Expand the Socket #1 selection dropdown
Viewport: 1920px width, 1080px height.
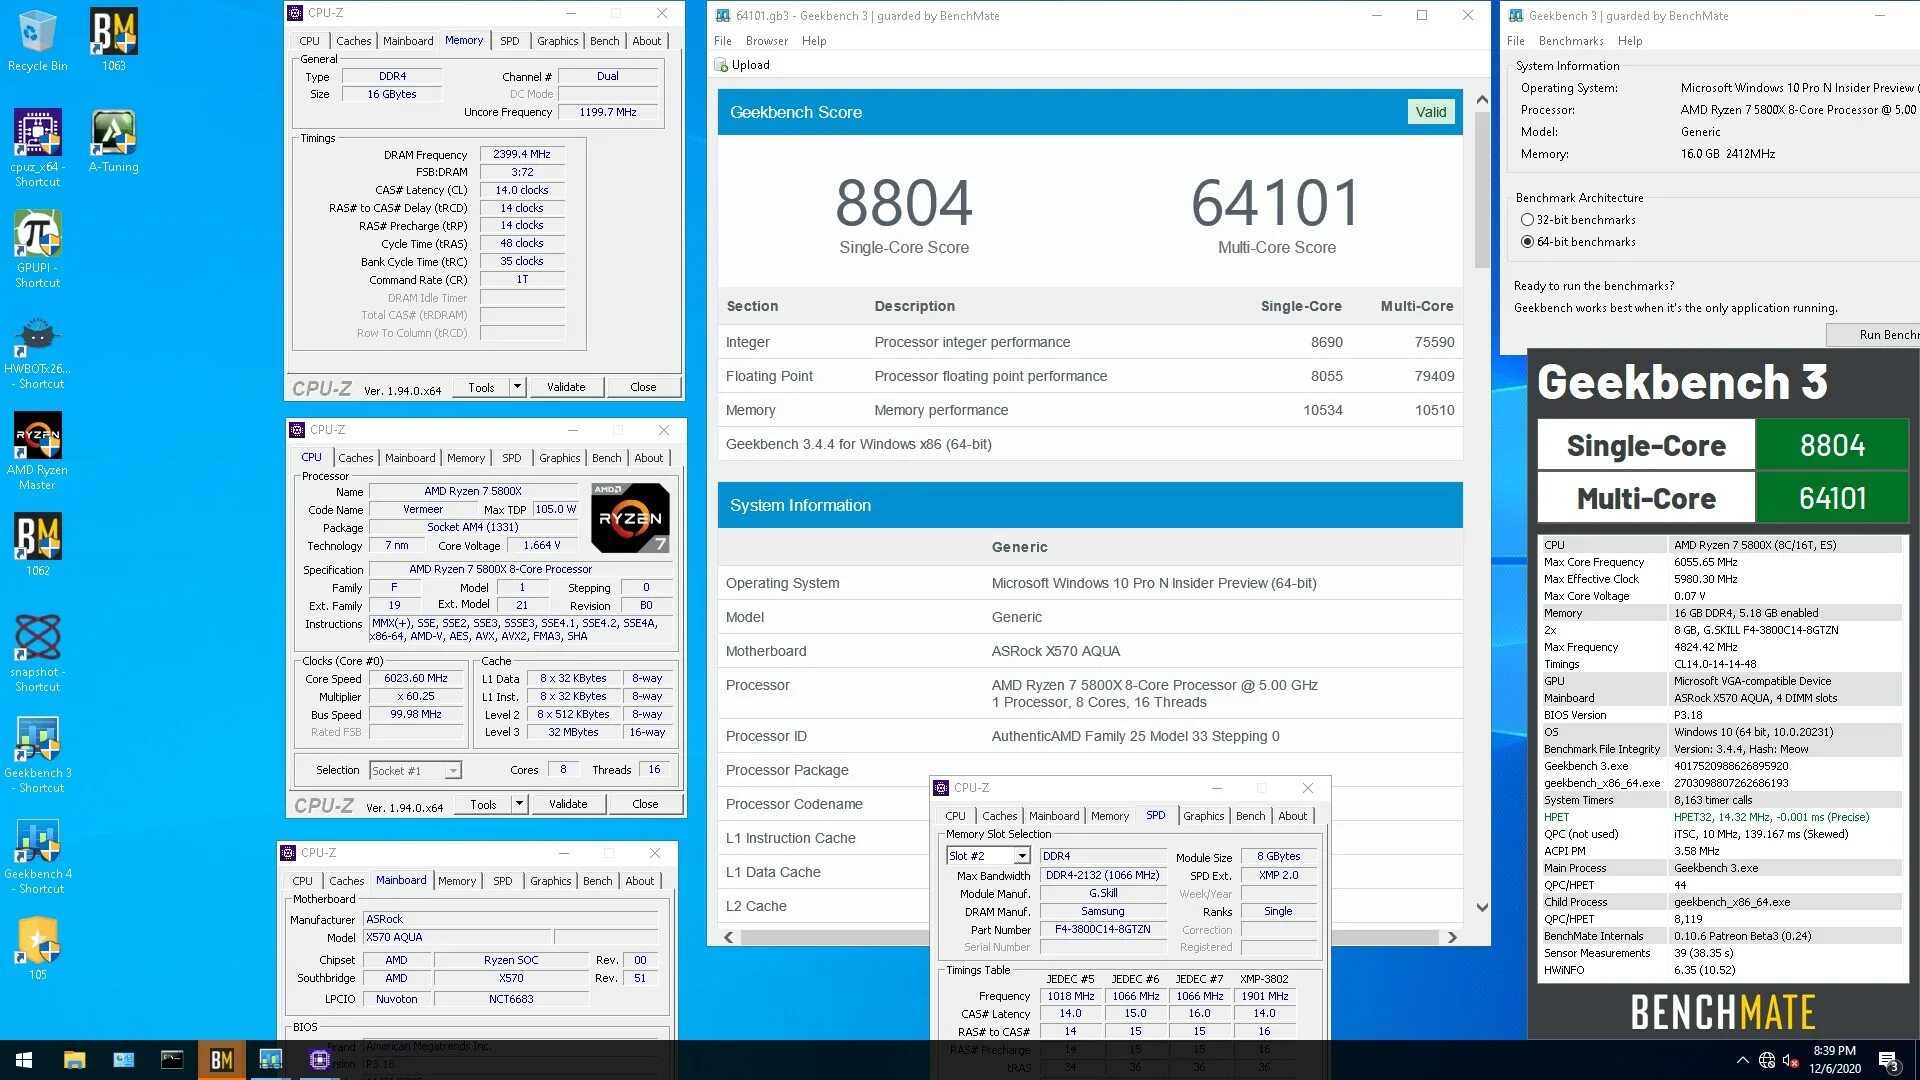(453, 771)
